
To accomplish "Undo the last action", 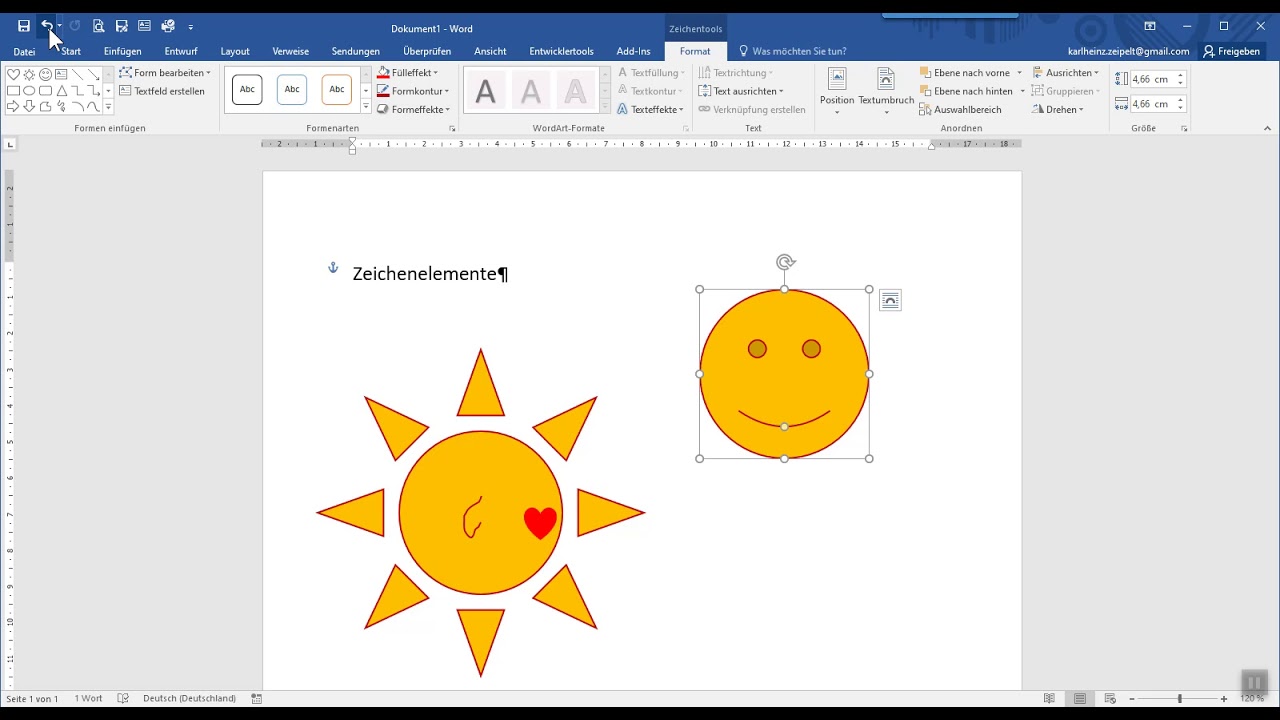I will [47, 26].
